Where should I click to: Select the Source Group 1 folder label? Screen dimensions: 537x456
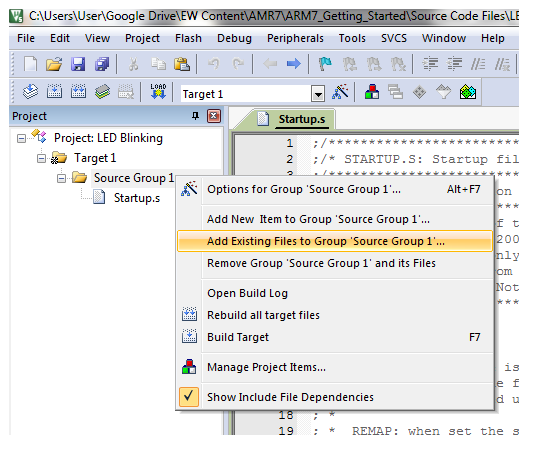[x=134, y=178]
